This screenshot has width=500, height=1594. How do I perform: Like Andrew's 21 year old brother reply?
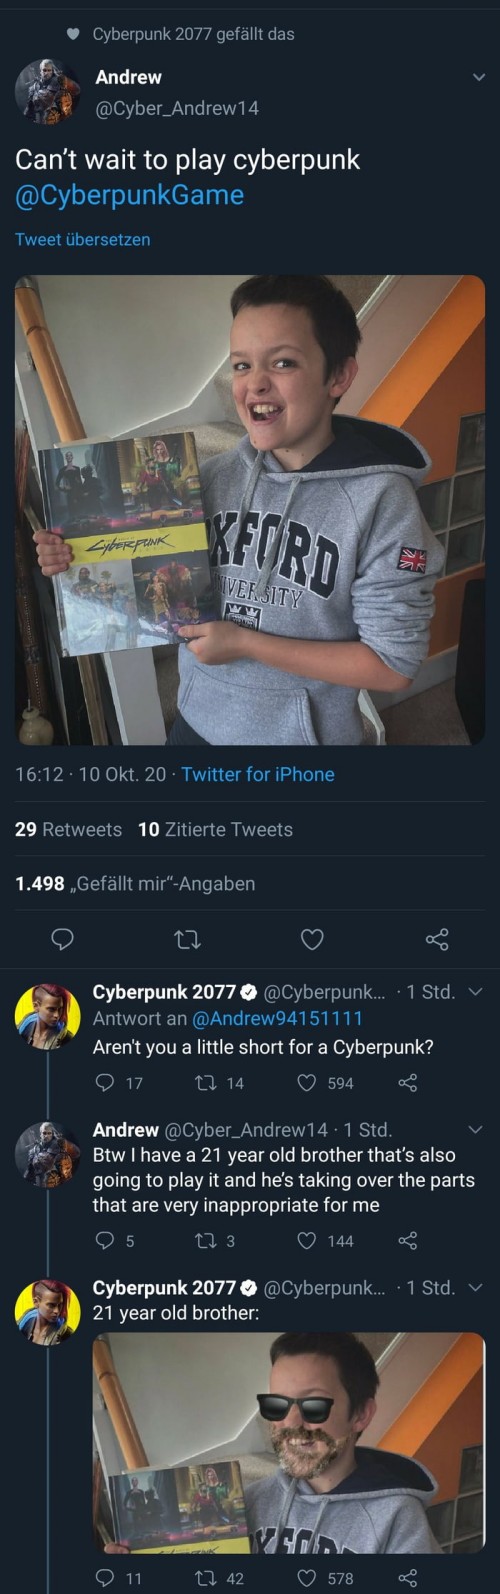pyautogui.click(x=307, y=1241)
